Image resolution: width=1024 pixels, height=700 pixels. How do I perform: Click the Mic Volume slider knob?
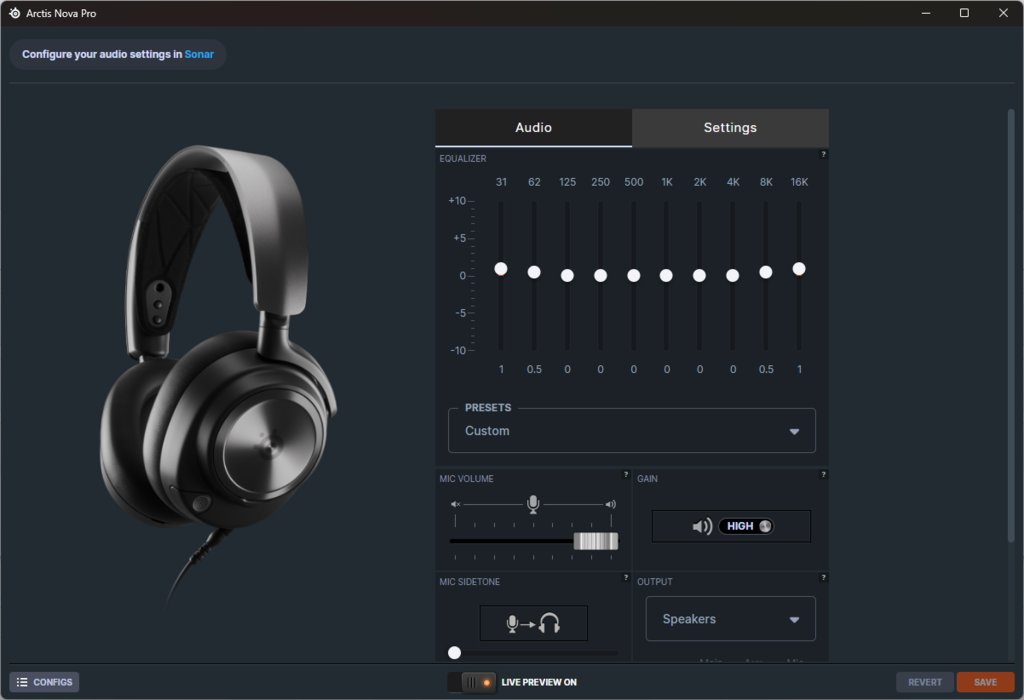(596, 541)
